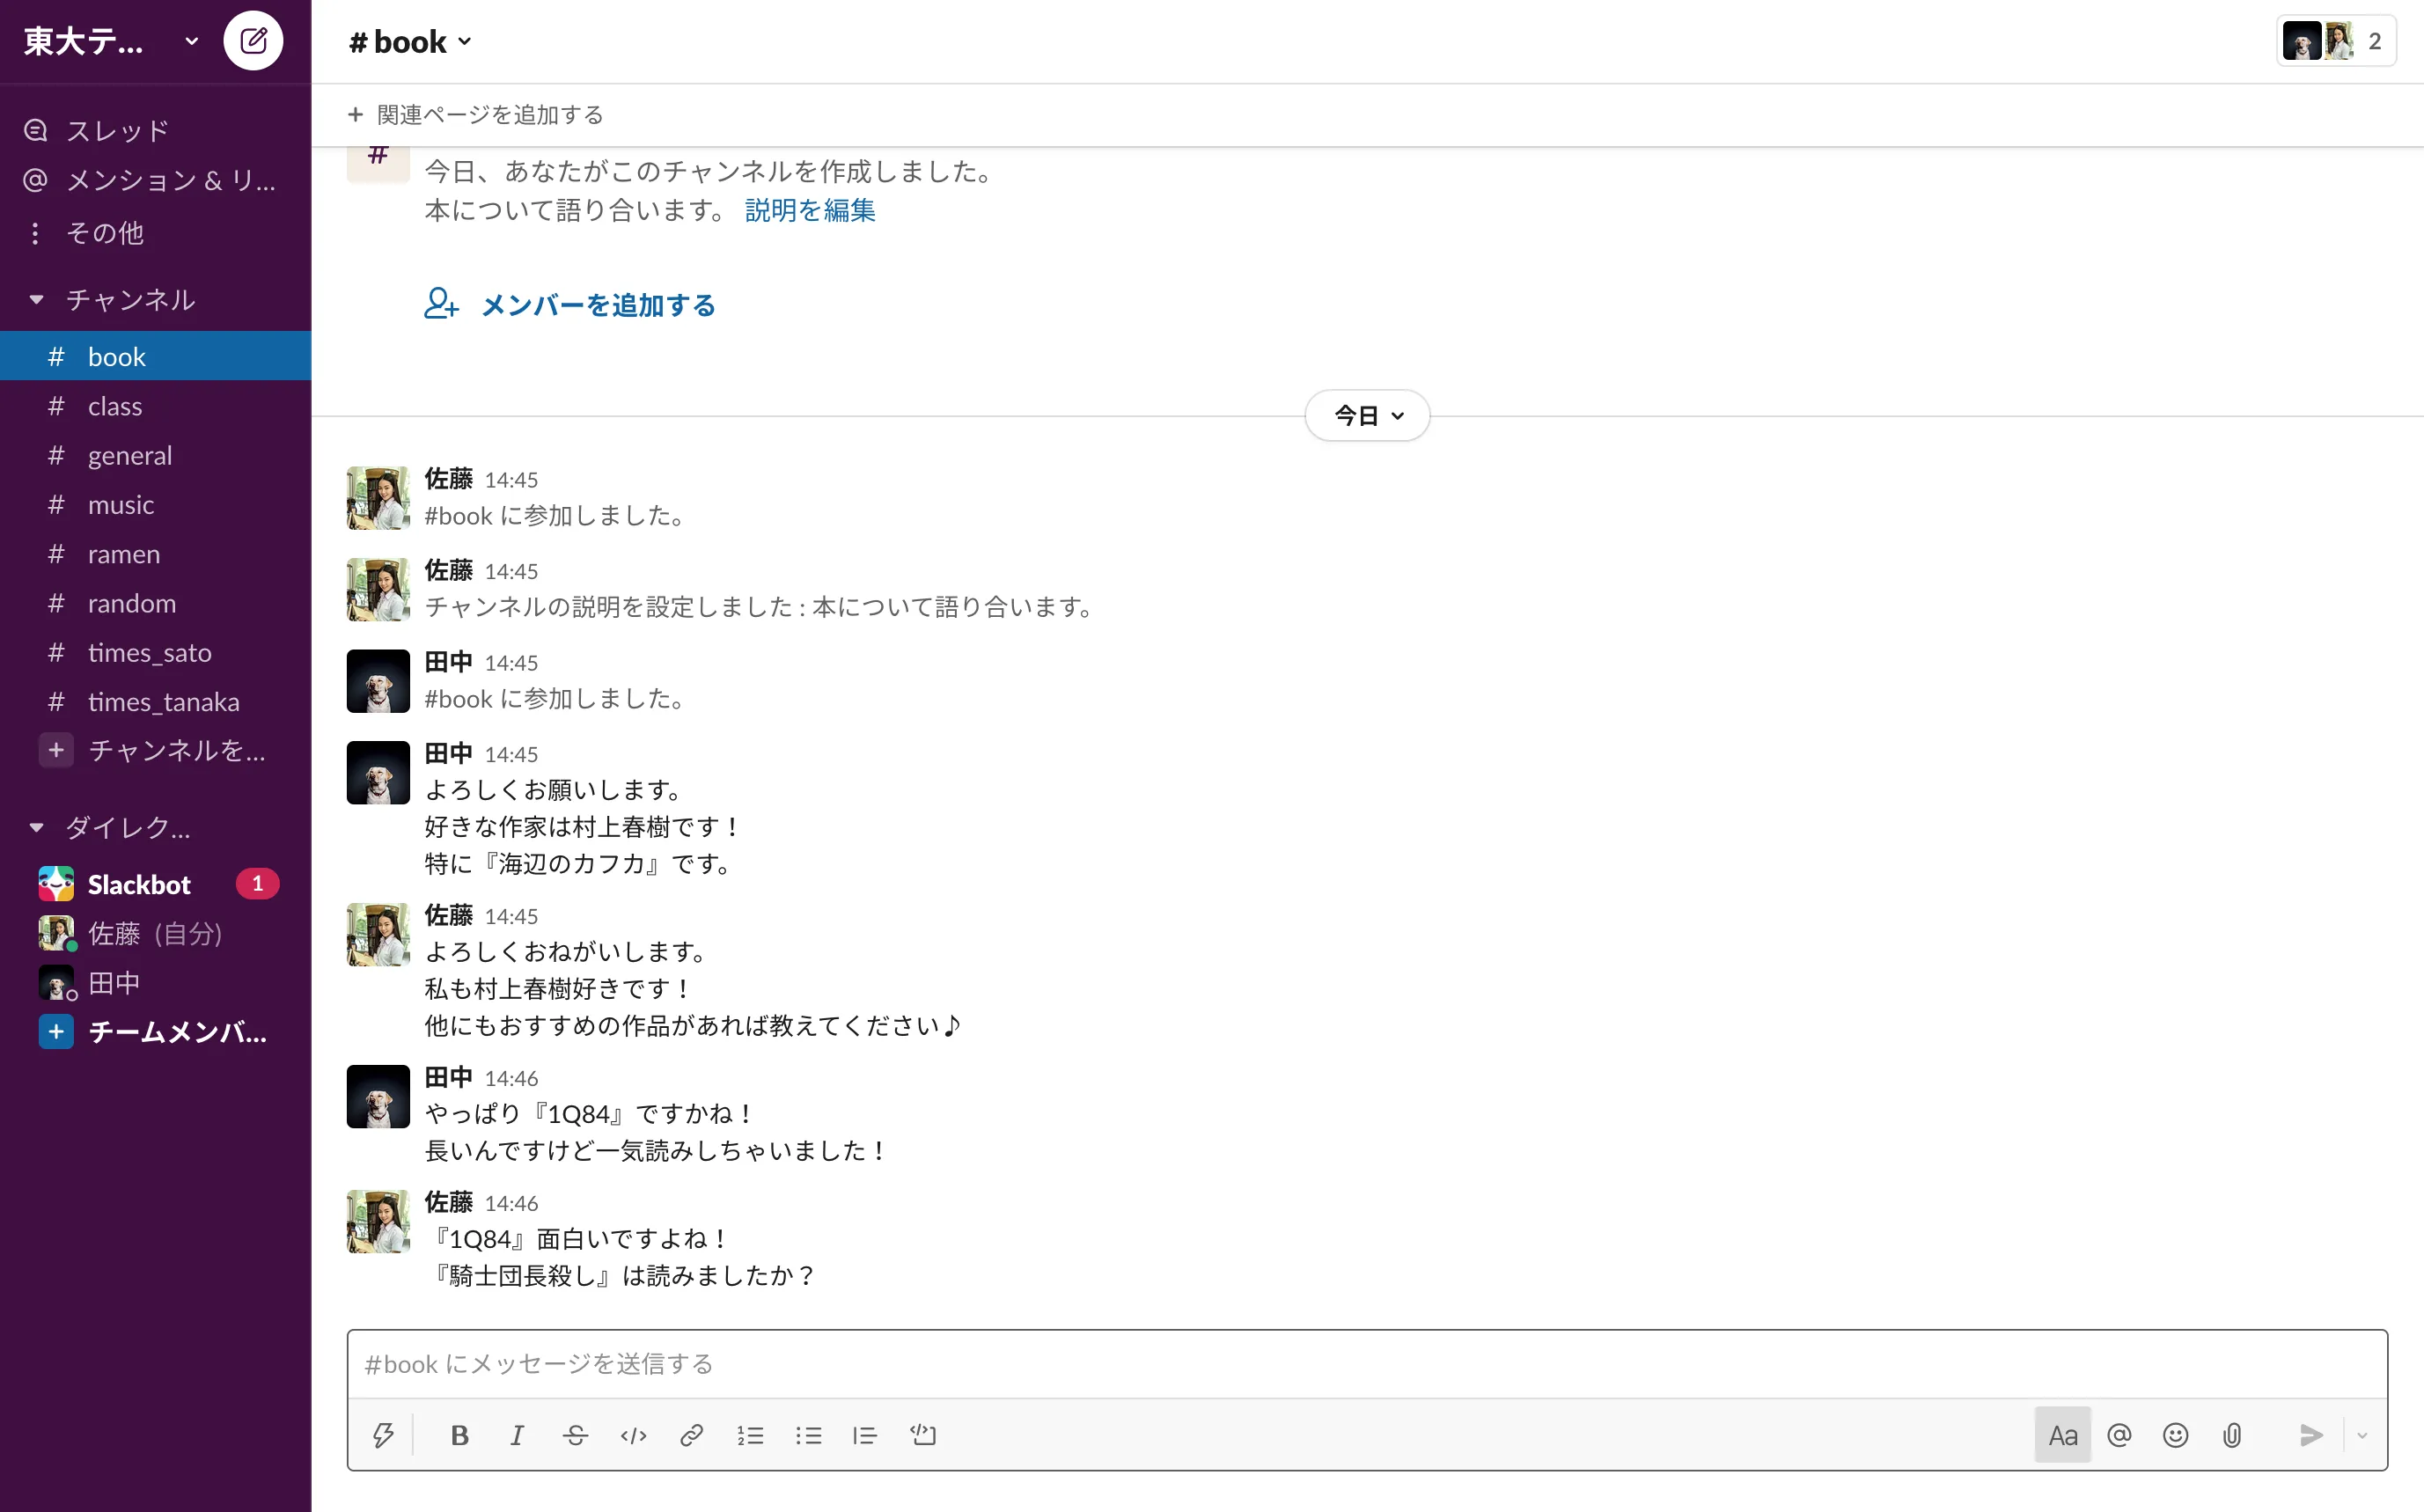The image size is (2424, 1512).
Task: Click the insert link icon
Action: coord(691,1435)
